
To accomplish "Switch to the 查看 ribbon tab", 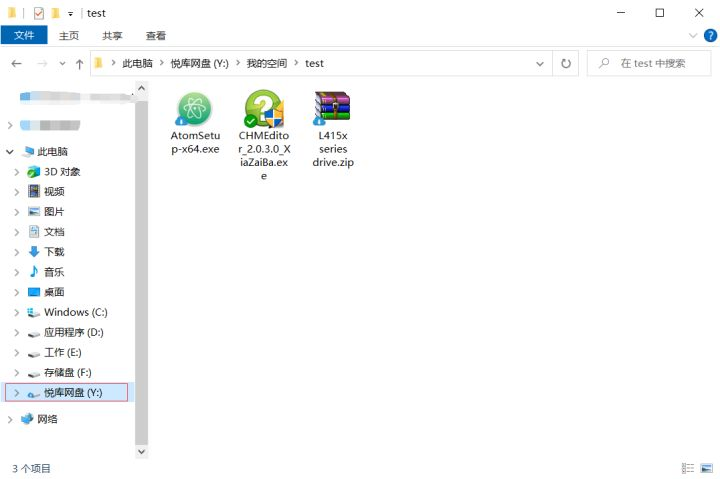I will 156,35.
